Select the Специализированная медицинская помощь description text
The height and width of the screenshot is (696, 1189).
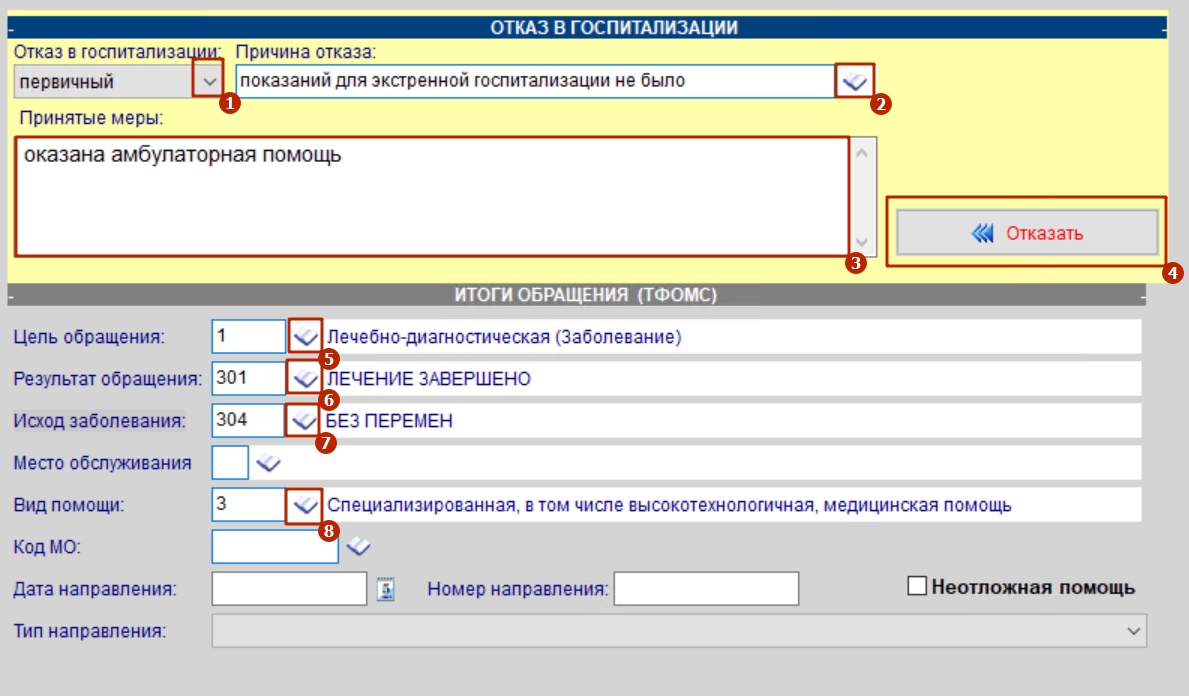click(x=670, y=505)
